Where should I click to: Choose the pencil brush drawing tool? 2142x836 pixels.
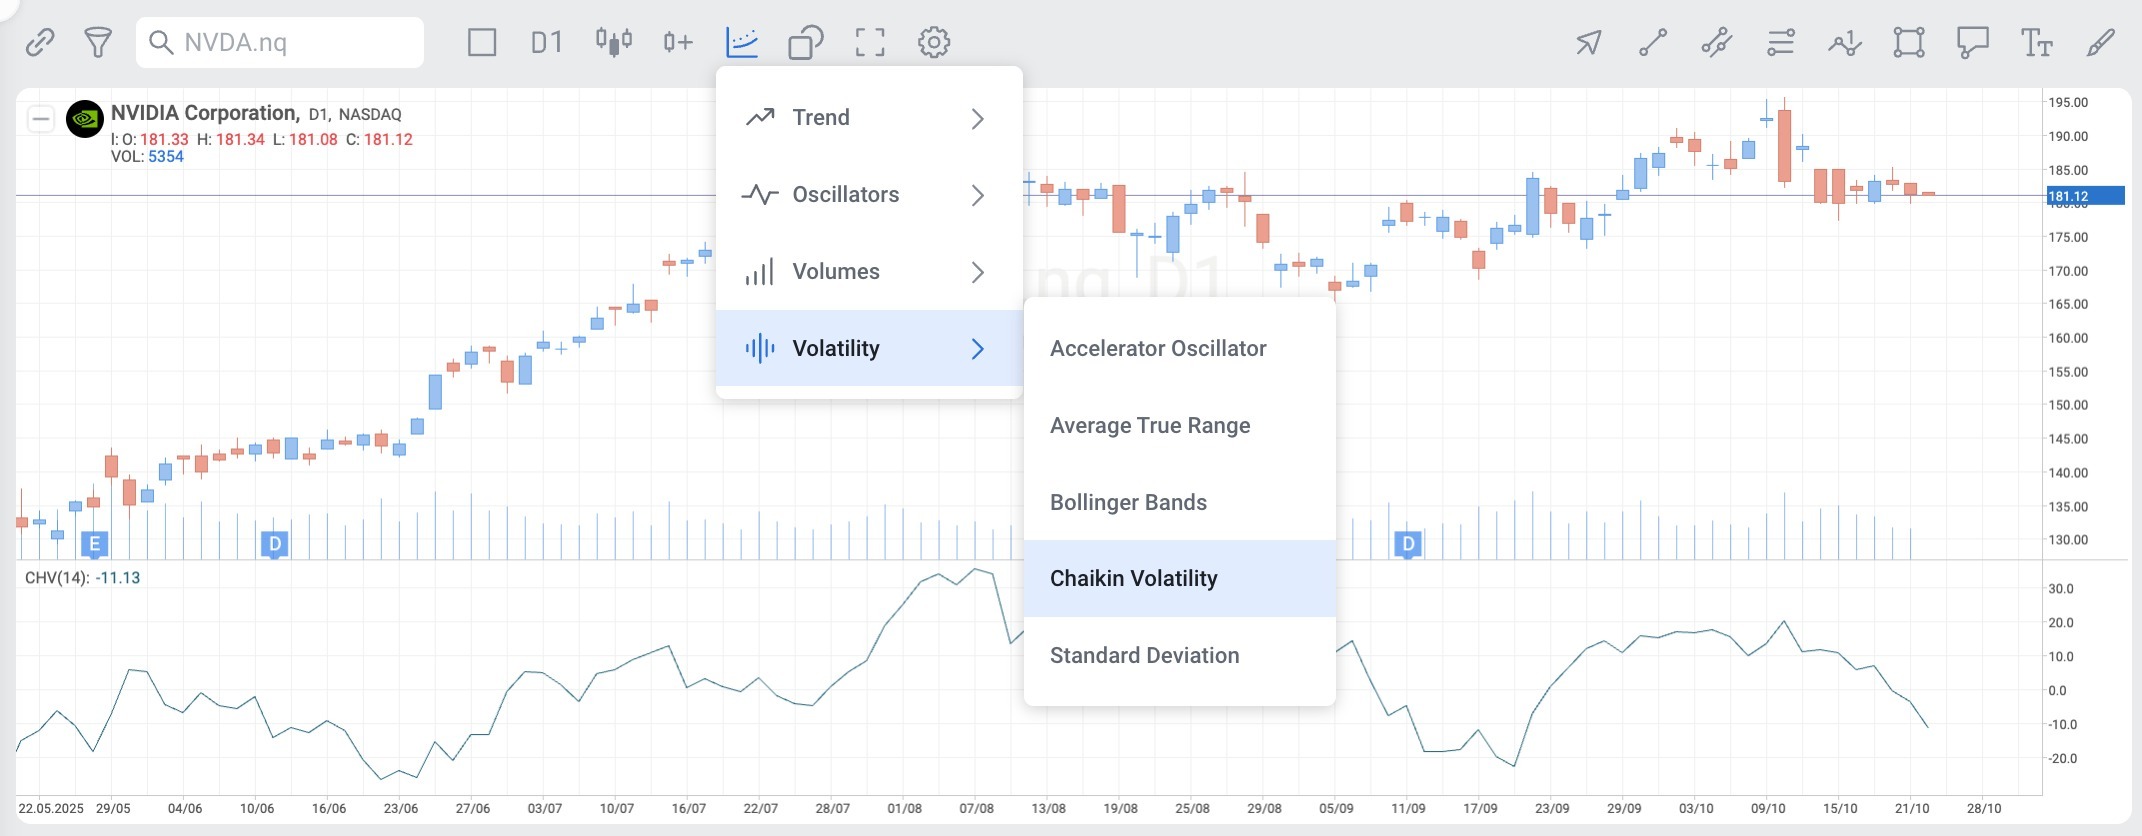click(x=2101, y=42)
